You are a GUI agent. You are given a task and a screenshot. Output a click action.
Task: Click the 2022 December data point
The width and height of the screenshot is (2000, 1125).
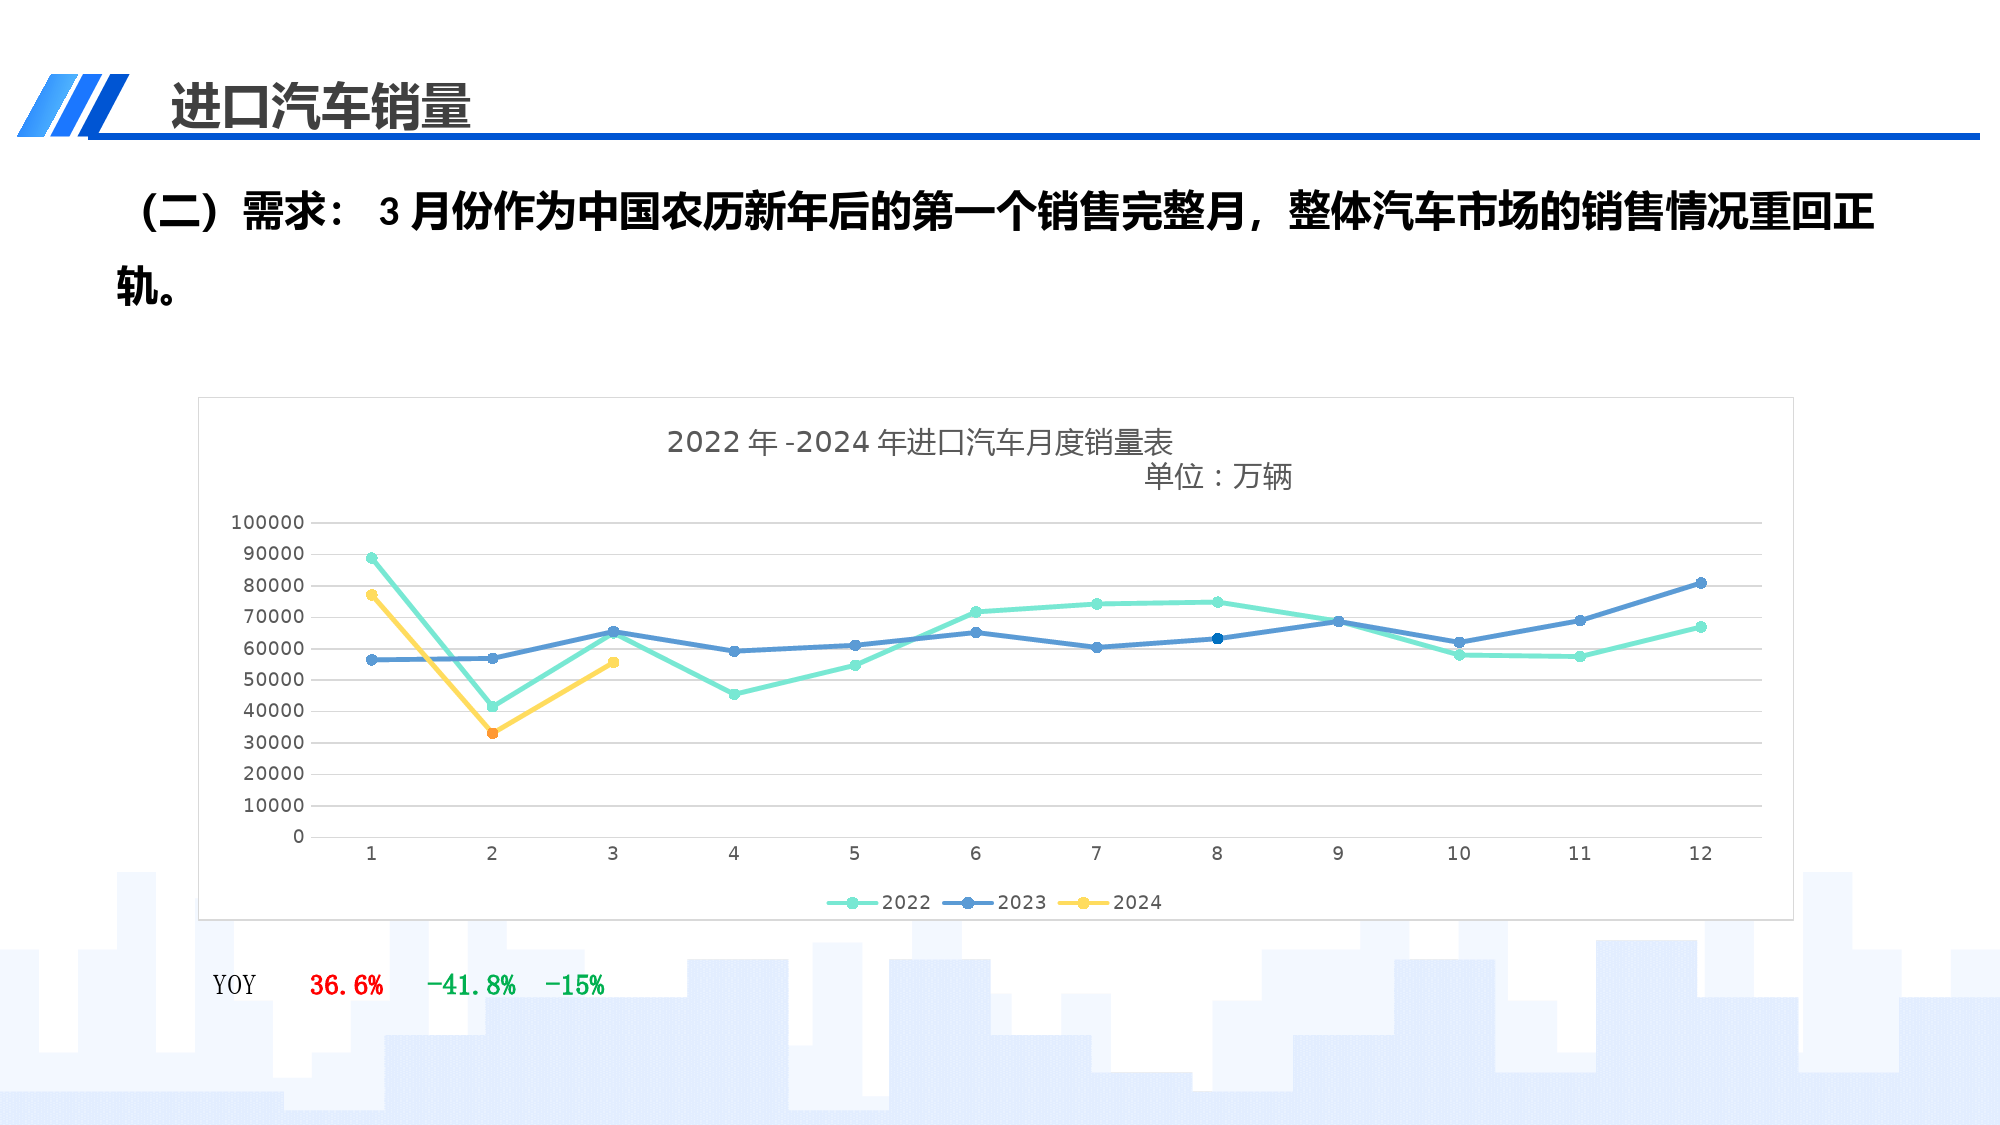[1700, 627]
